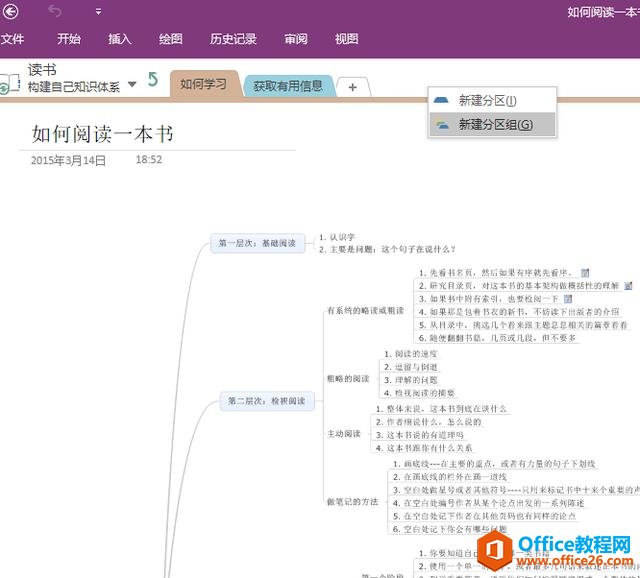Image resolution: width=640 pixels, height=578 pixels.
Task: Click the undo arrow in quick access
Action: pos(55,12)
